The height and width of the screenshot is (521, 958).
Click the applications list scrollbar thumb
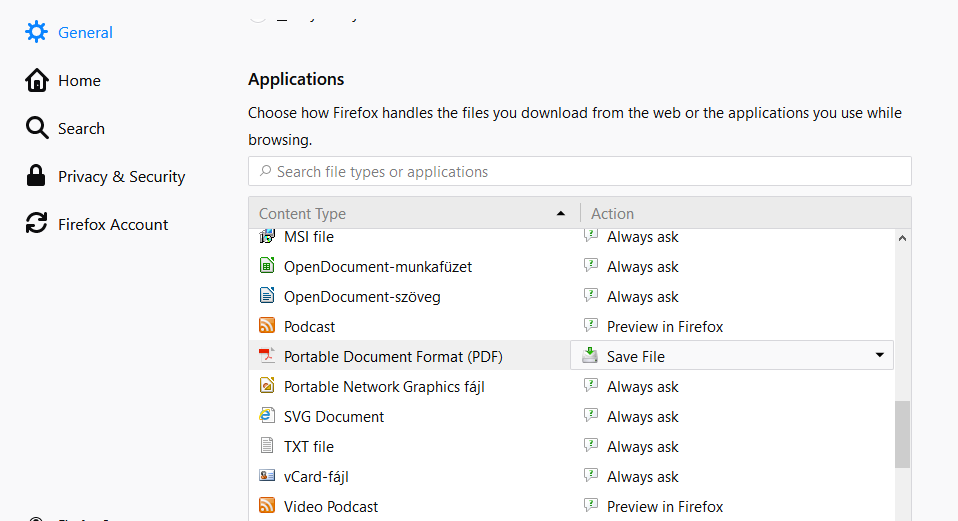pyautogui.click(x=902, y=434)
